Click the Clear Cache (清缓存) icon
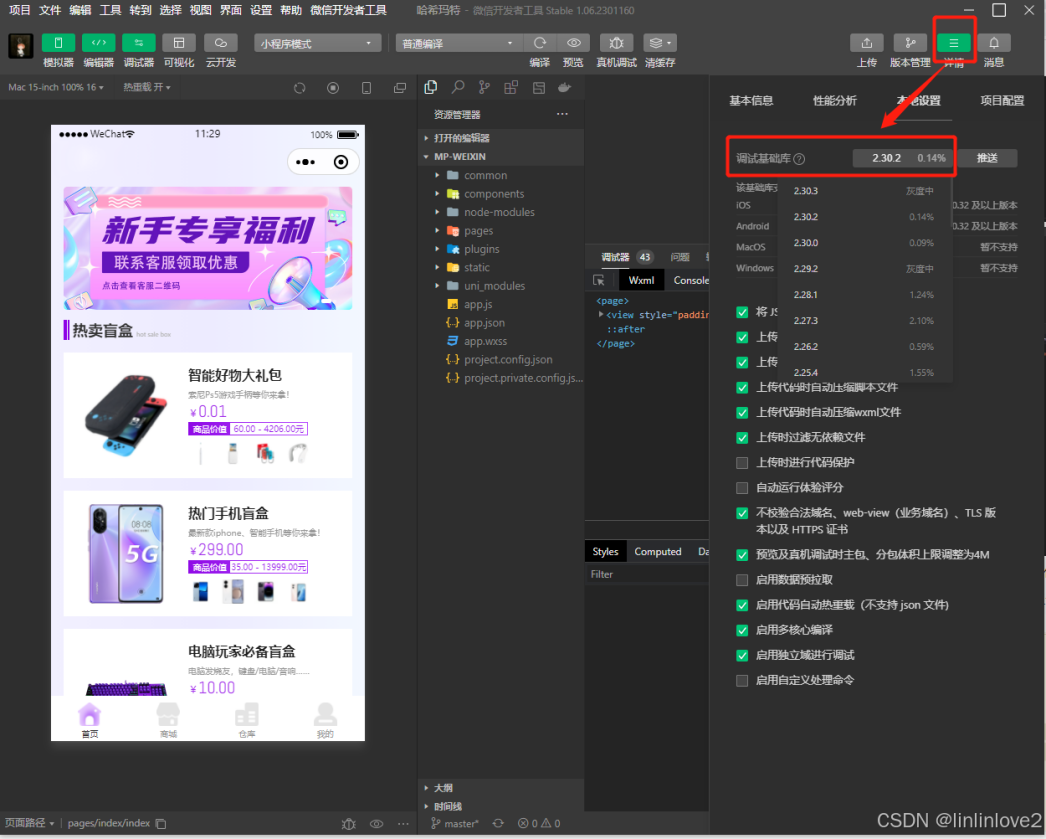 click(x=660, y=43)
